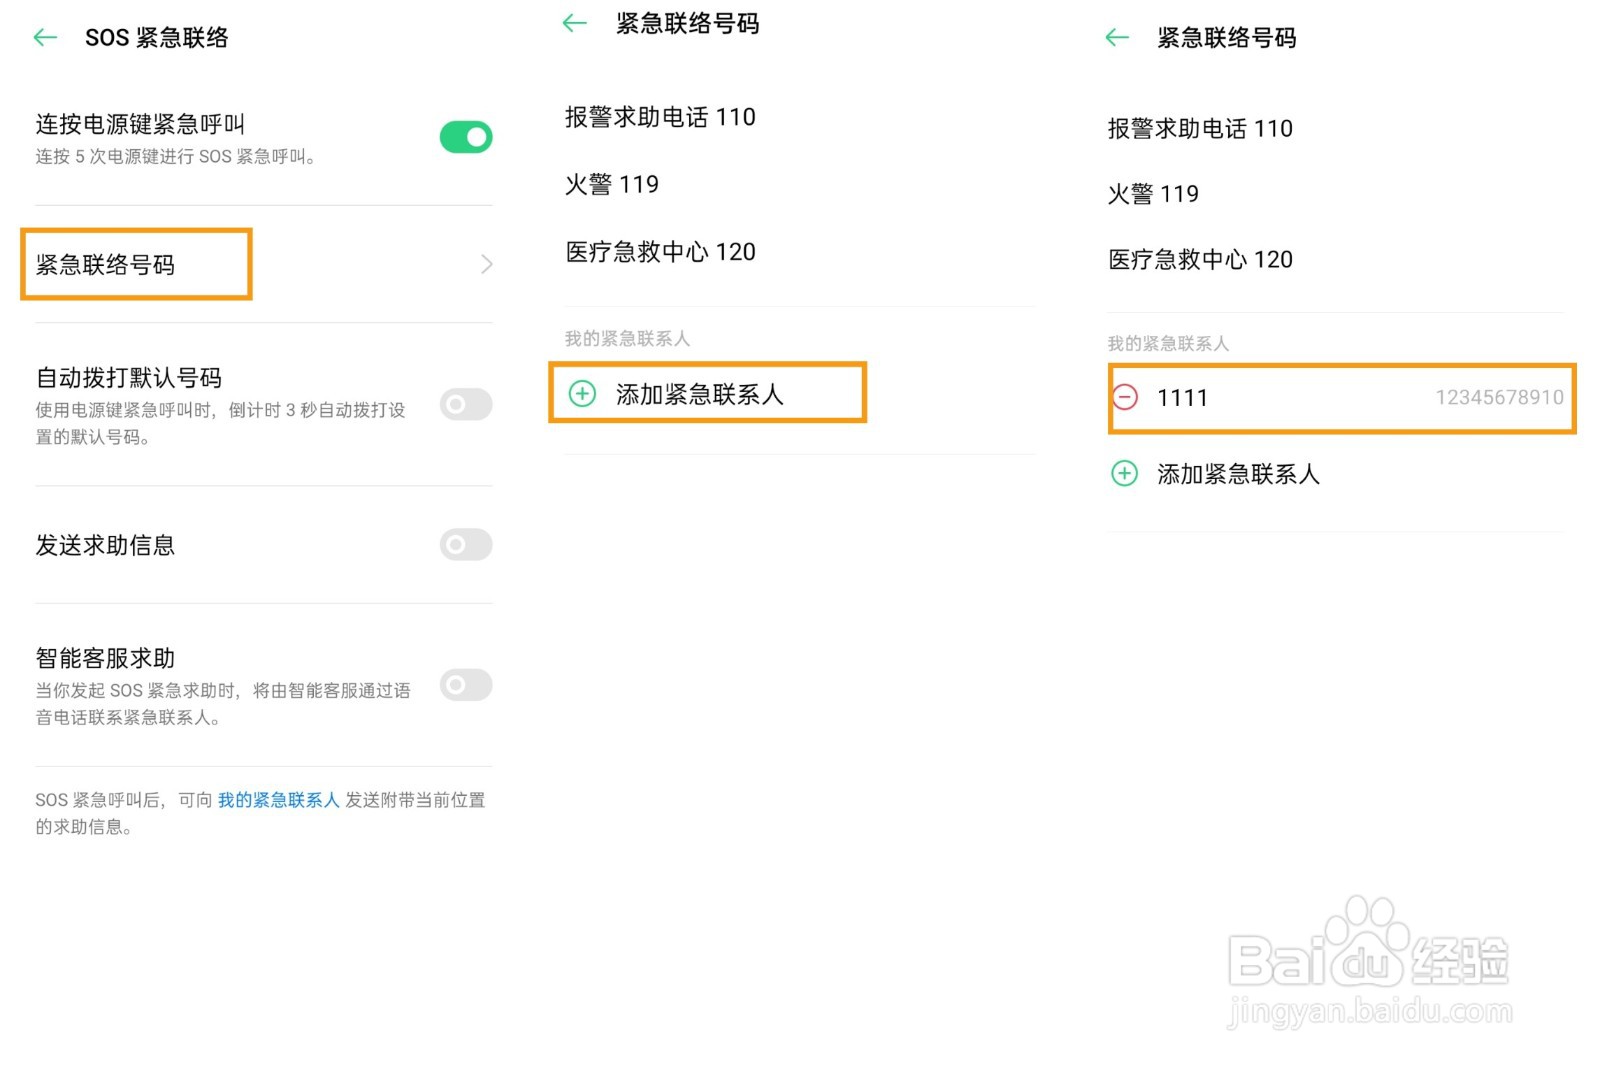1600x1066 pixels.
Task: Enable 发送求助信息 switch
Action: [x=464, y=545]
